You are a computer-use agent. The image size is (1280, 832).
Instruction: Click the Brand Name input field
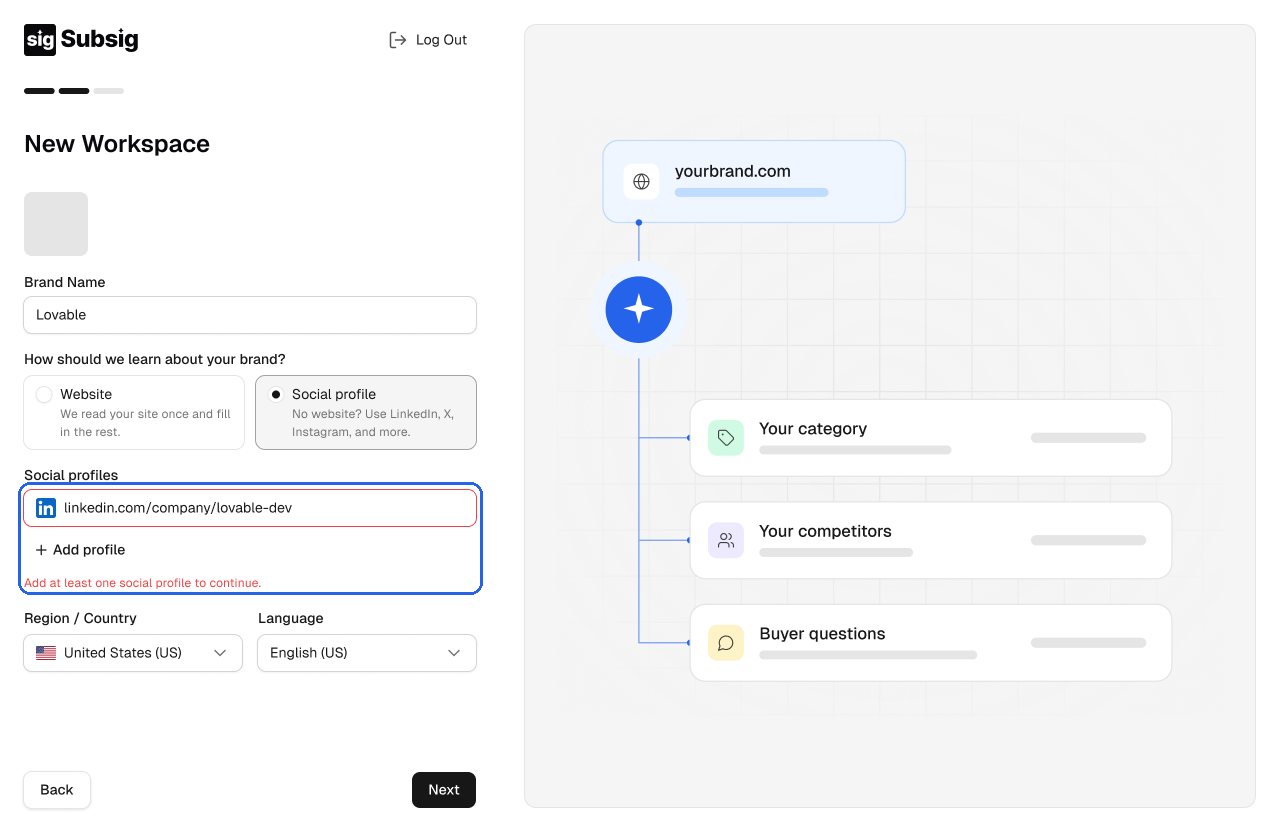click(250, 315)
